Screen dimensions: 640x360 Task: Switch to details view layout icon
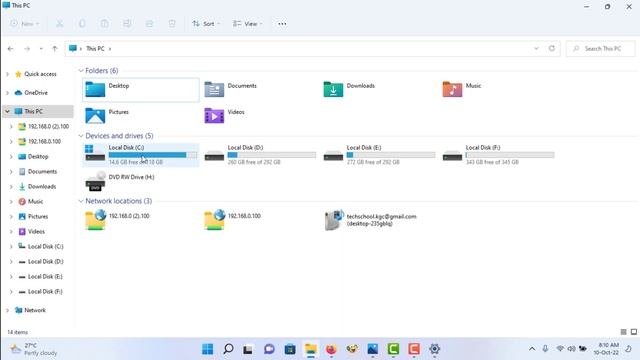(623, 332)
